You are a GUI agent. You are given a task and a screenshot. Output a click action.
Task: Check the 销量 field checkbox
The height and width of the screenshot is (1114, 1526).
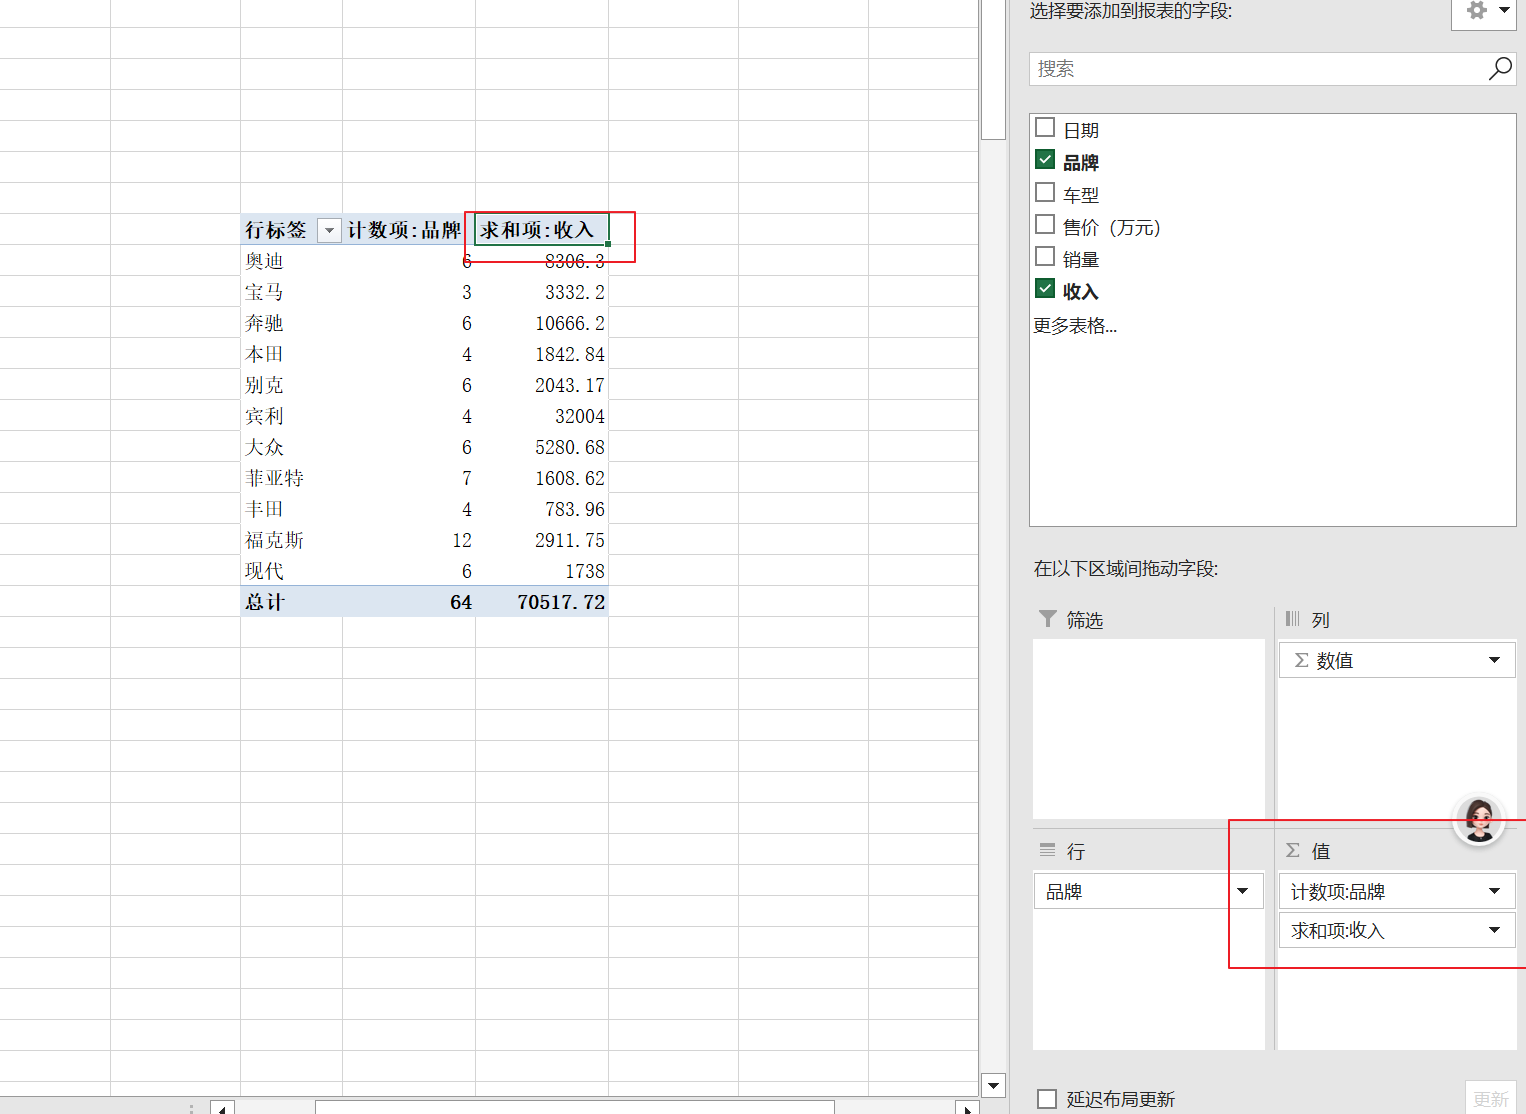[x=1045, y=256]
